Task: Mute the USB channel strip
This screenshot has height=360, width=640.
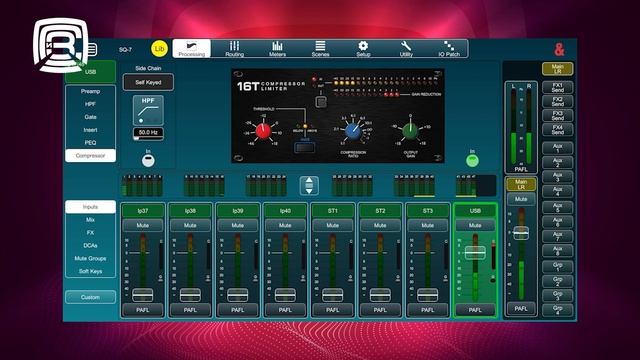Action: (475, 225)
